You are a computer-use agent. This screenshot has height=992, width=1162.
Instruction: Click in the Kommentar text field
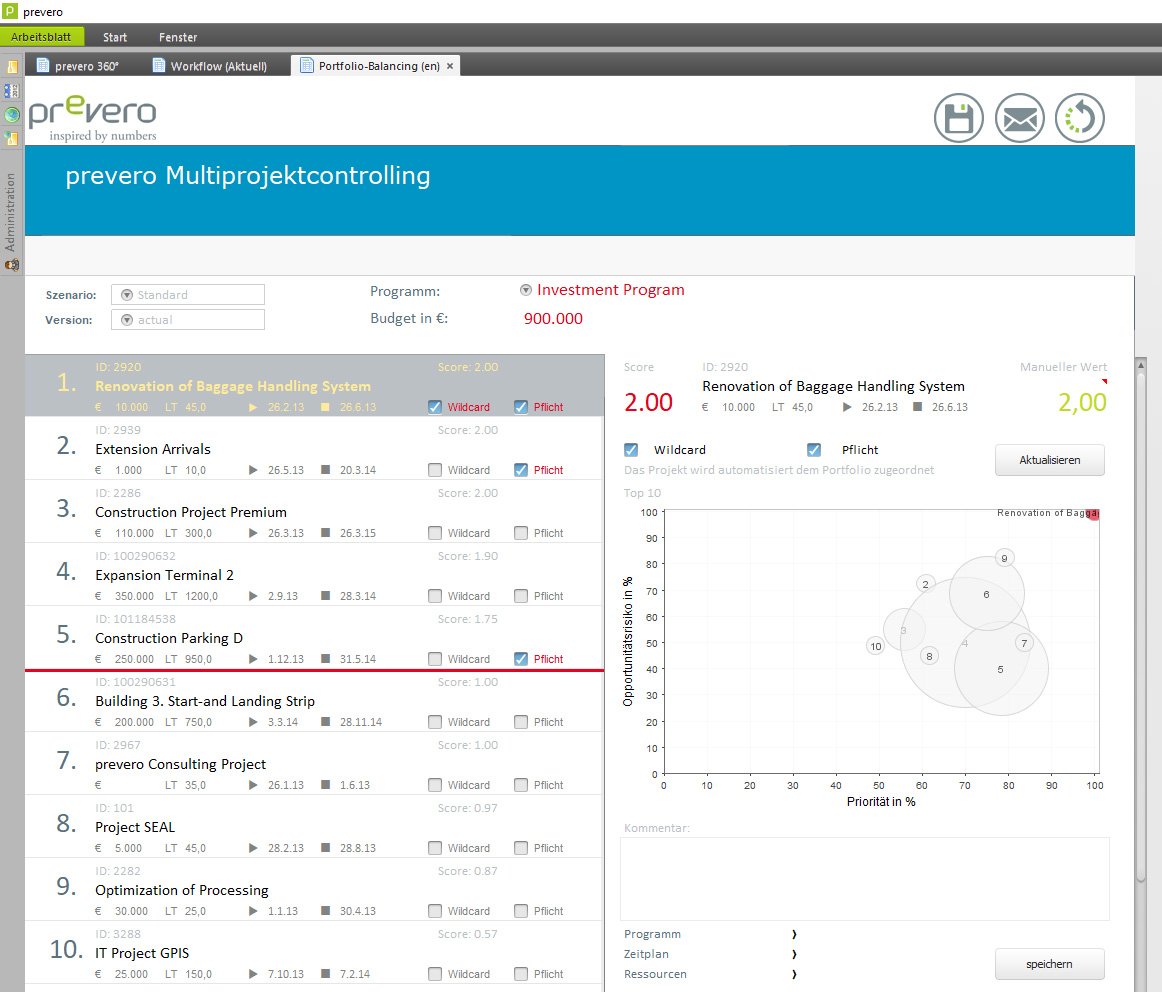coord(865,879)
